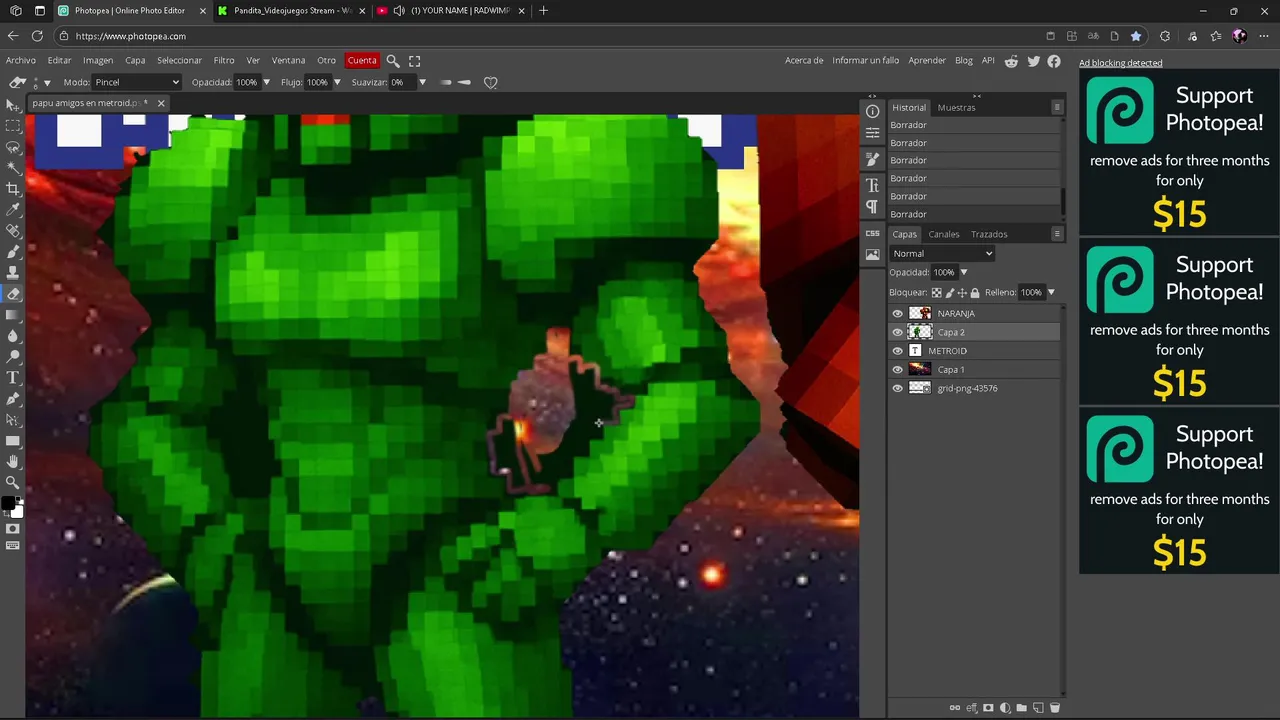Open the brush preset picker arrow
1280x720 pixels.
(47, 82)
